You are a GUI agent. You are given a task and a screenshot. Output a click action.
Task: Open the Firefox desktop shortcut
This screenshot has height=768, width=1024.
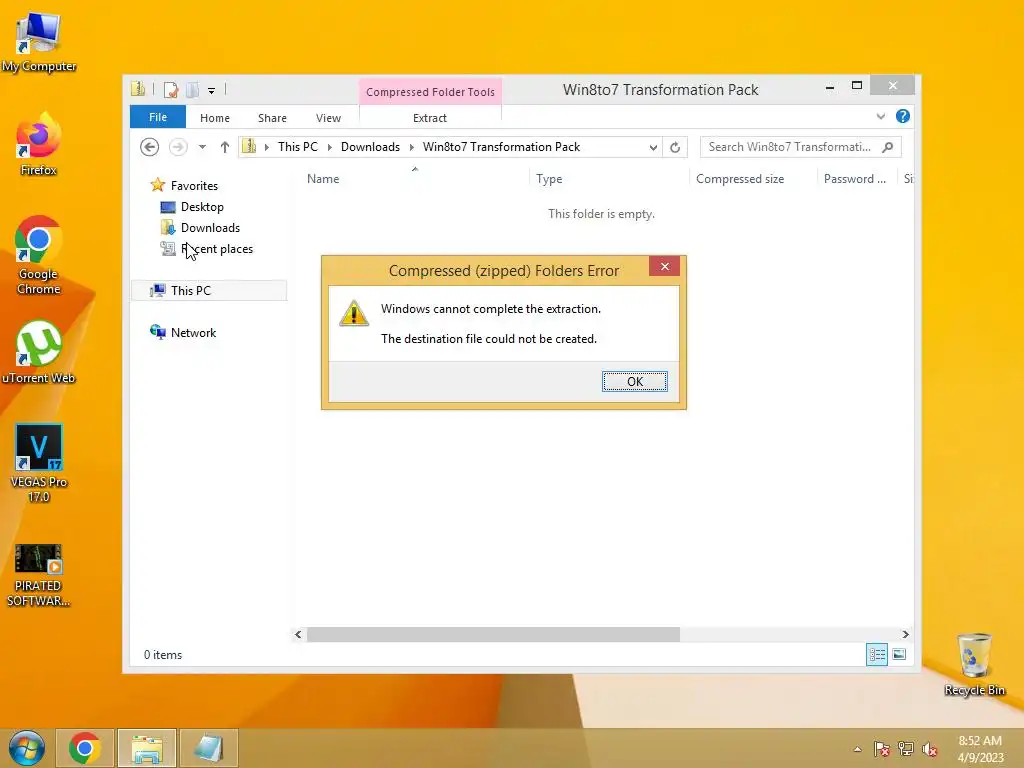(x=39, y=144)
